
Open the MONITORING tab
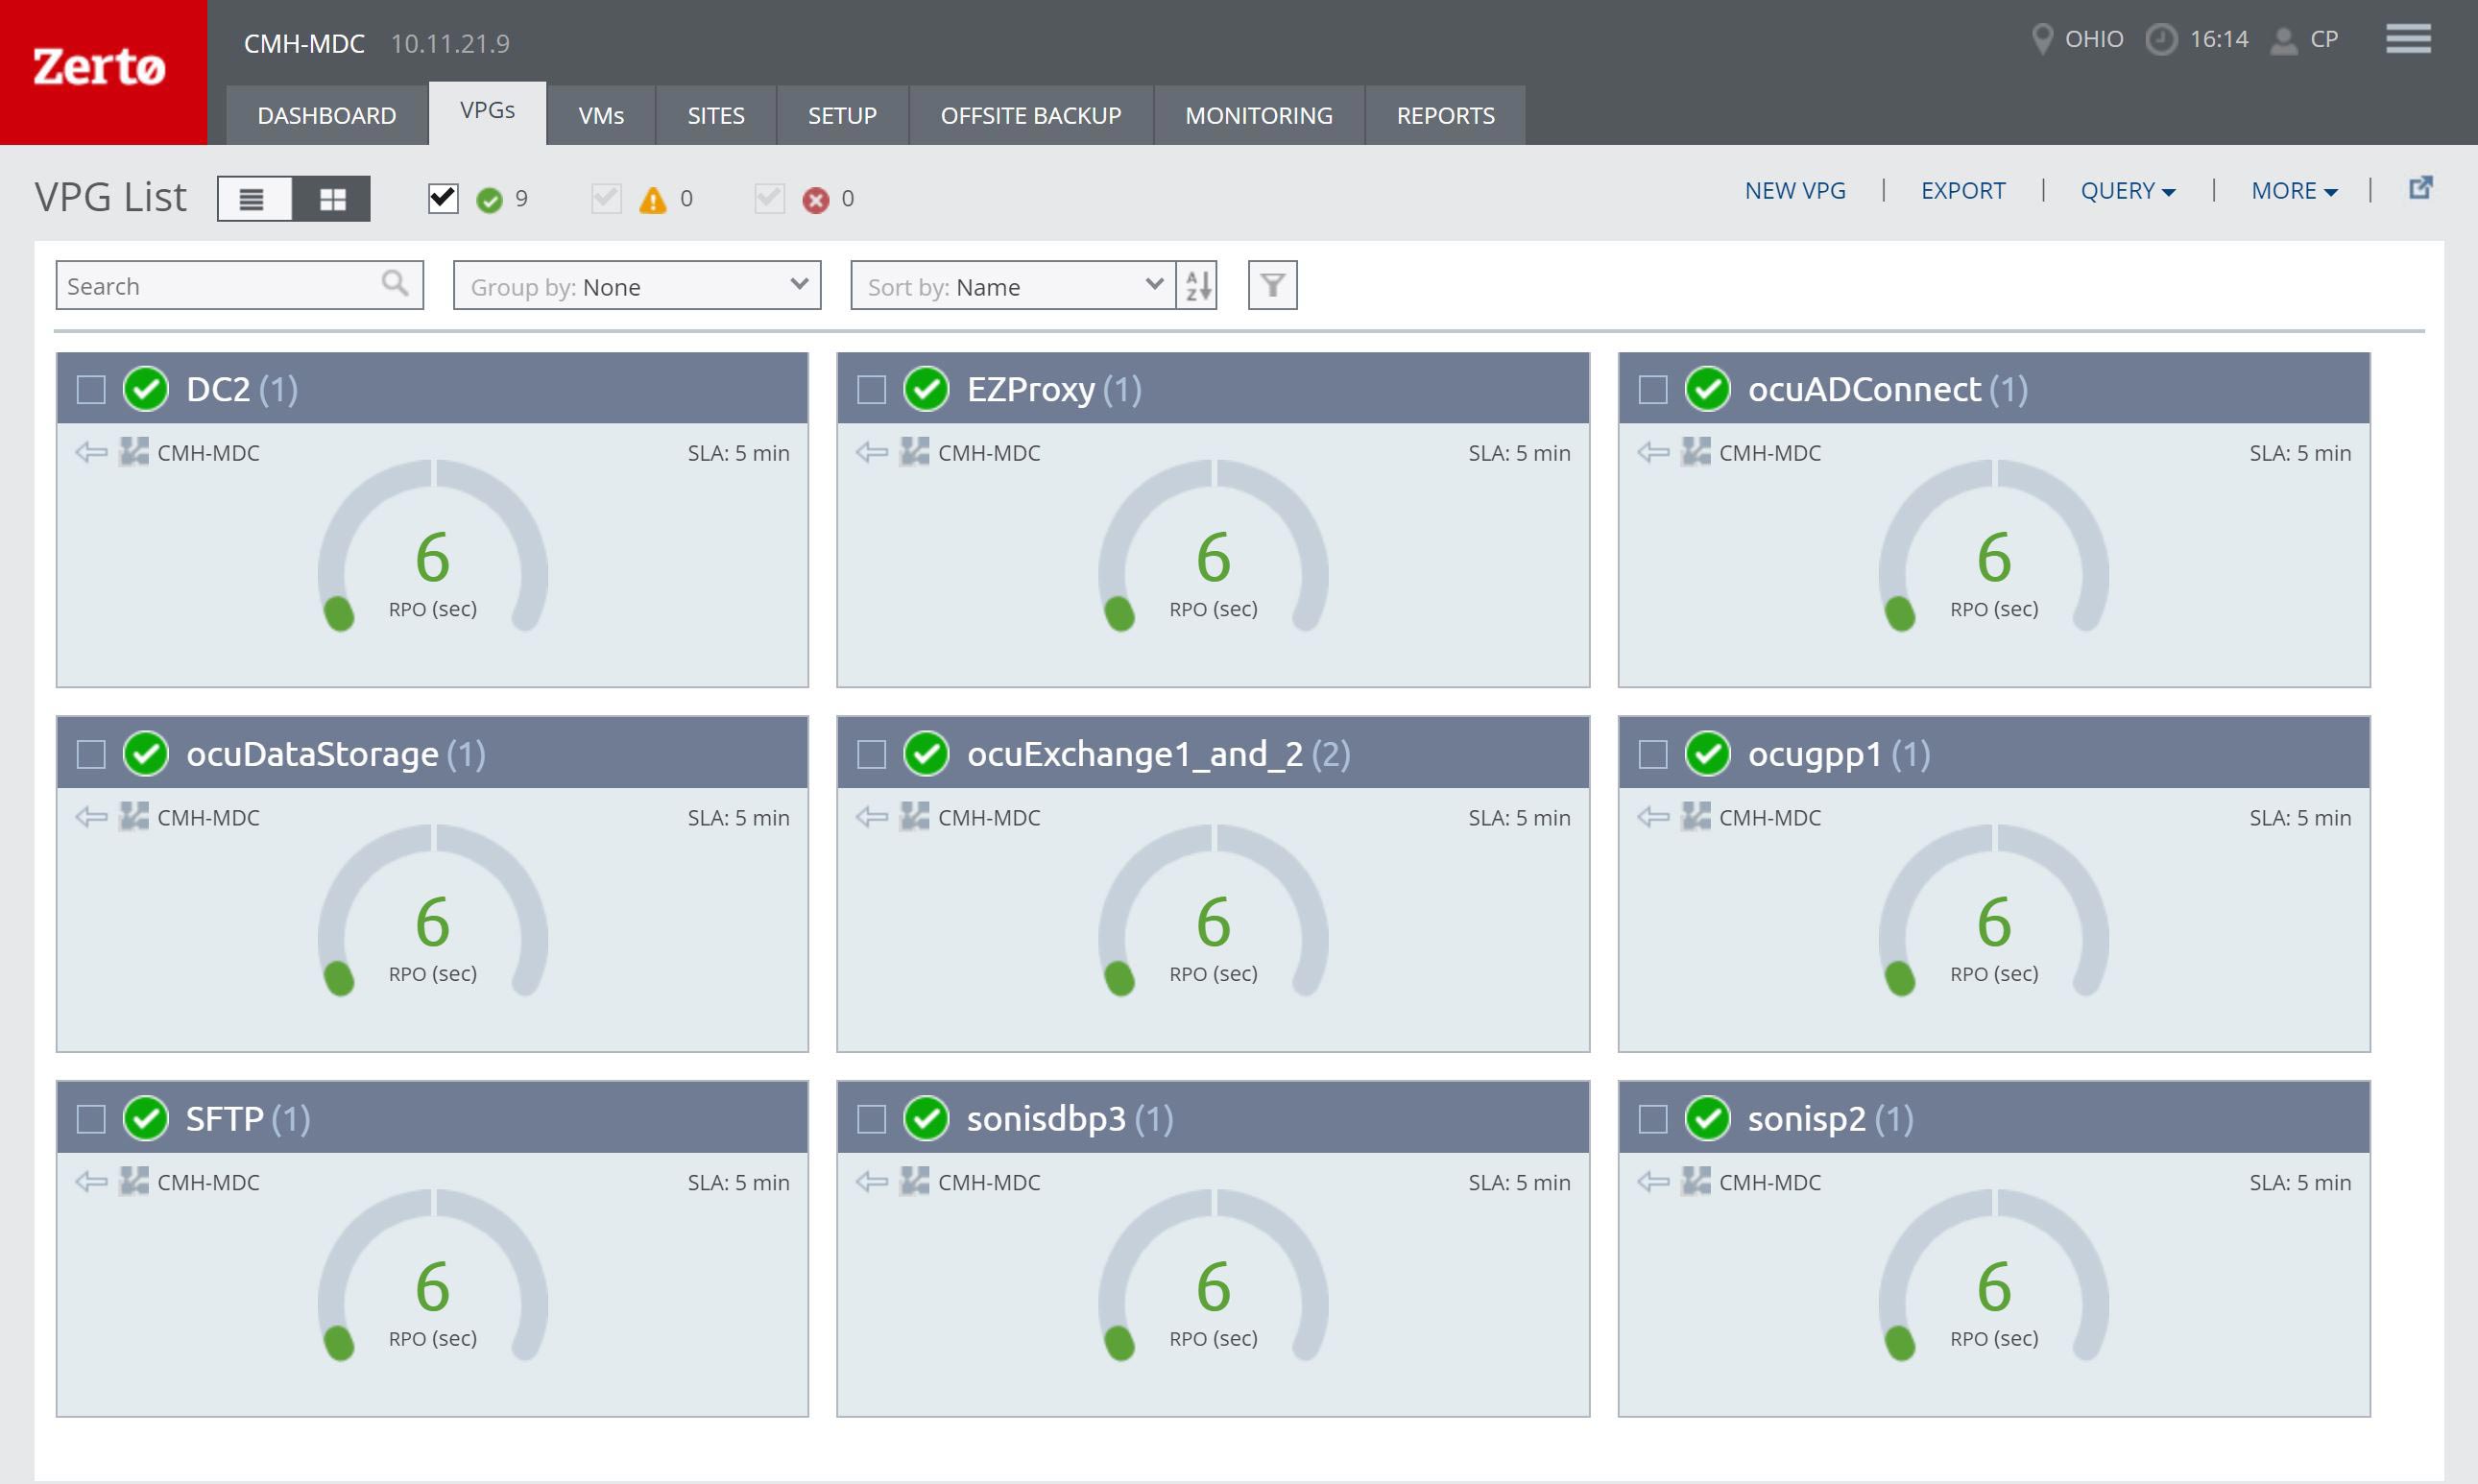(x=1259, y=115)
